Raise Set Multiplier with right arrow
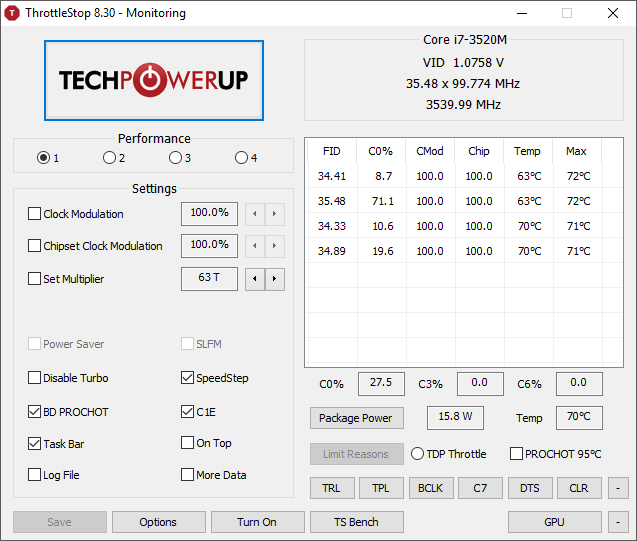Viewport: 637px width, 541px height. click(275, 279)
